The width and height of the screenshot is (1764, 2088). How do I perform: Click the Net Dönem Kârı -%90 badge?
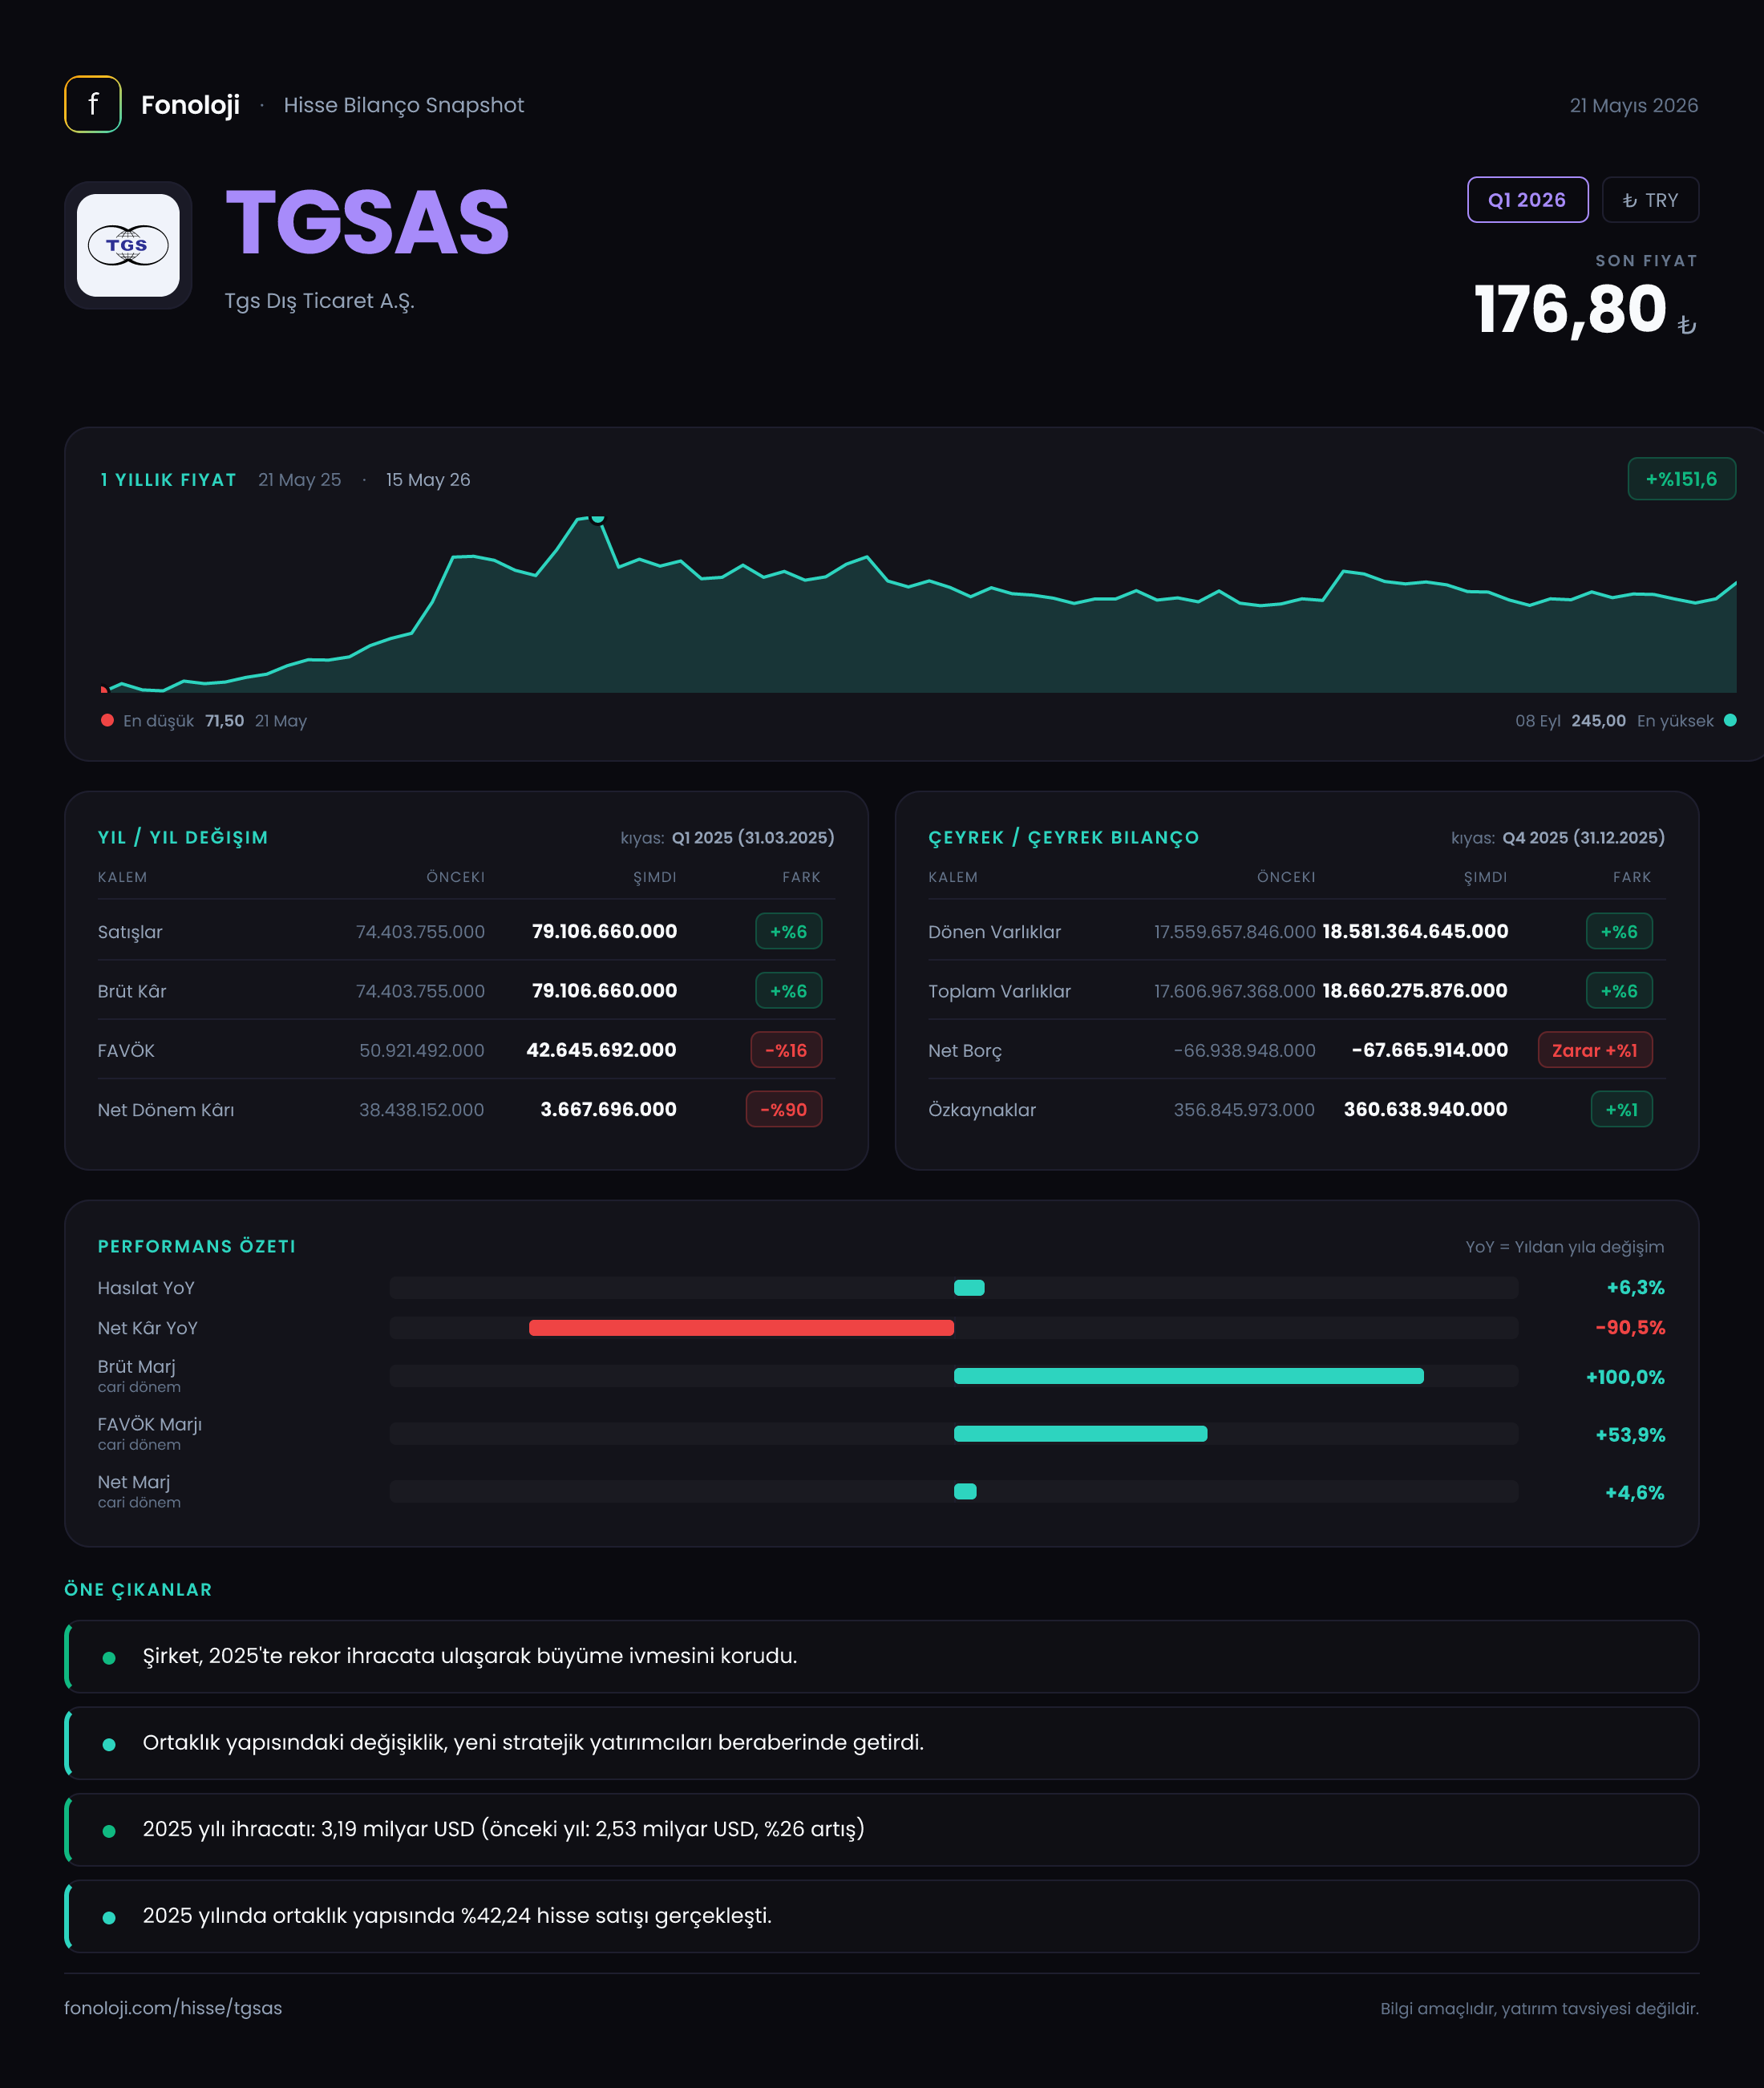click(784, 1109)
